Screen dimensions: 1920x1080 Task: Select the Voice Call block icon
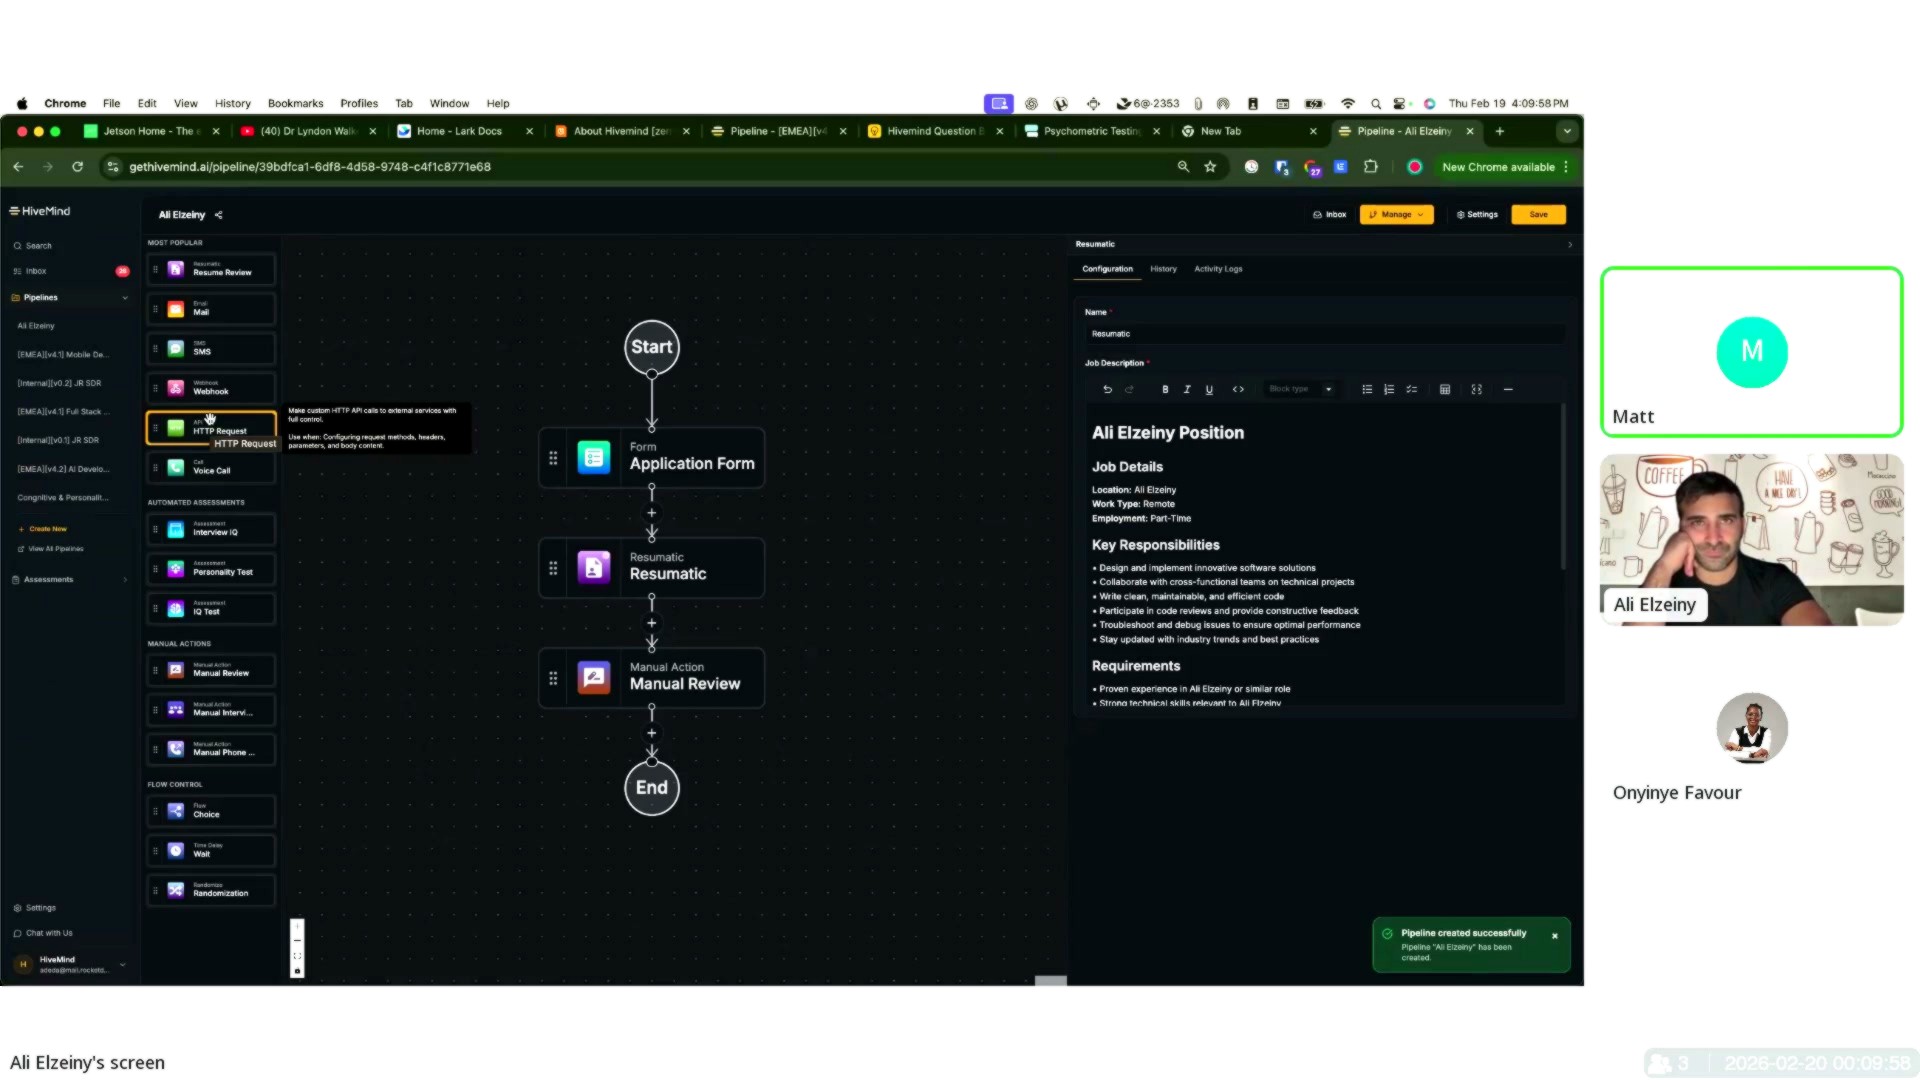(176, 467)
